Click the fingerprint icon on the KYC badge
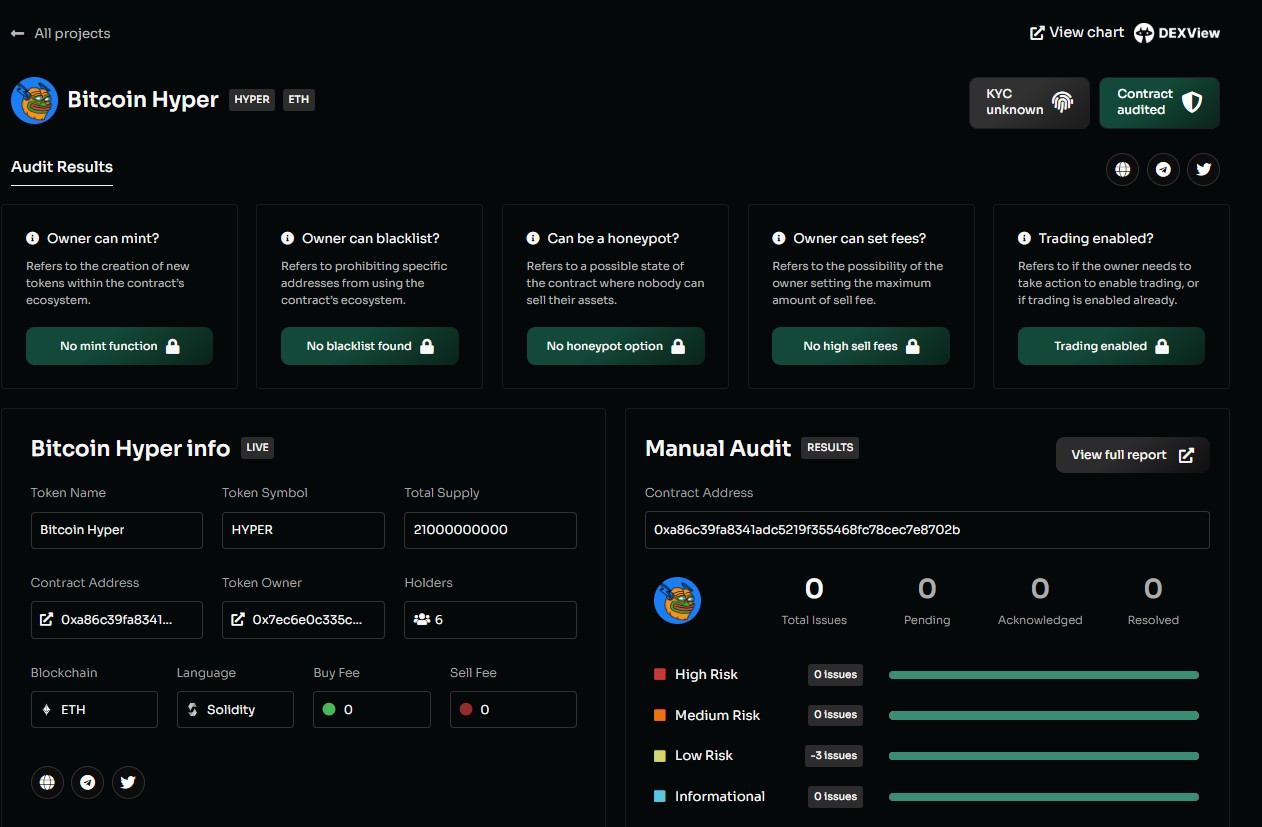 pyautogui.click(x=1062, y=102)
